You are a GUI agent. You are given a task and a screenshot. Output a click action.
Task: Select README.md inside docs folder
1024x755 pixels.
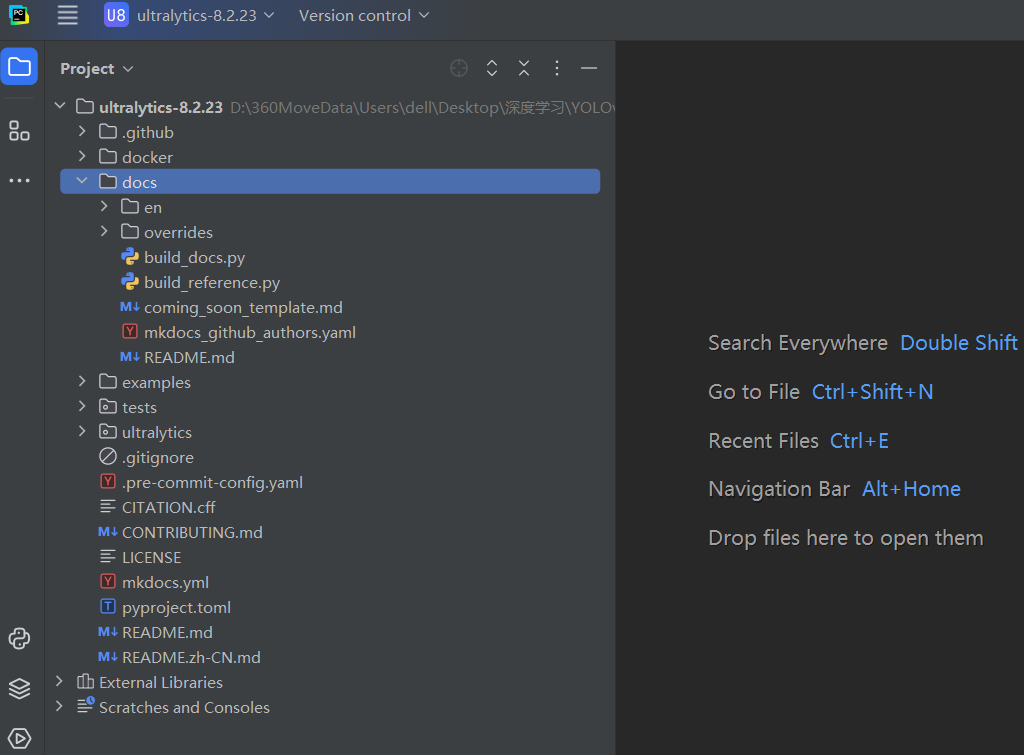click(189, 357)
